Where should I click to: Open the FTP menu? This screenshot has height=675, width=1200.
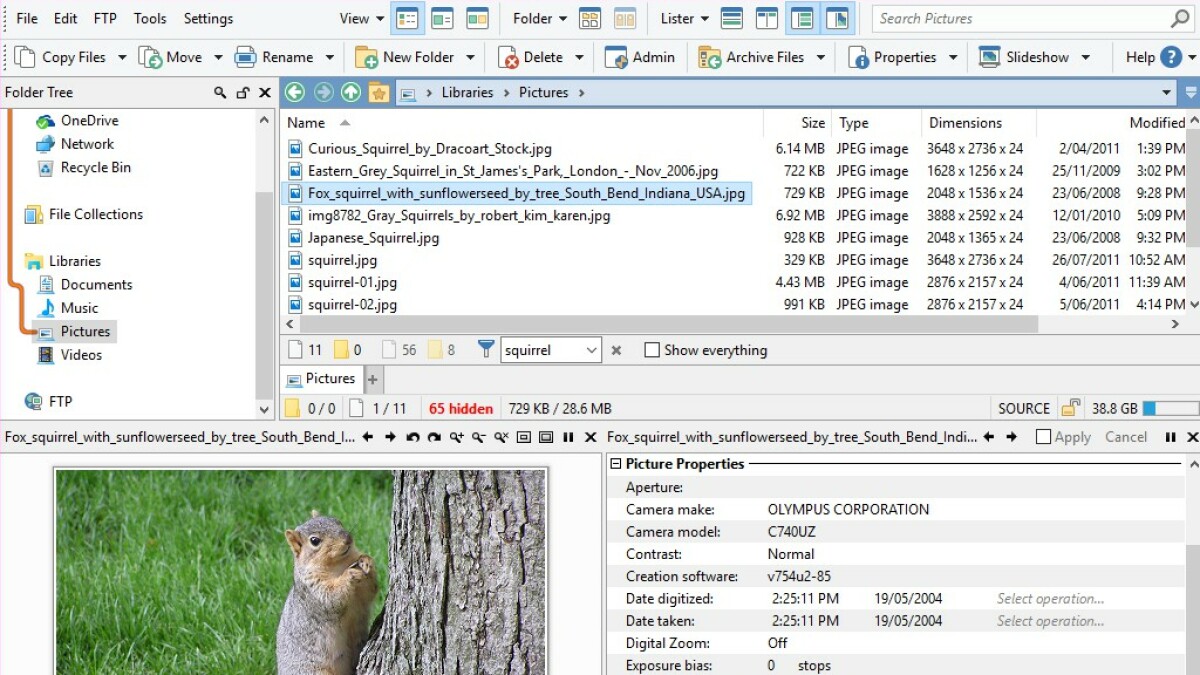[x=105, y=18]
